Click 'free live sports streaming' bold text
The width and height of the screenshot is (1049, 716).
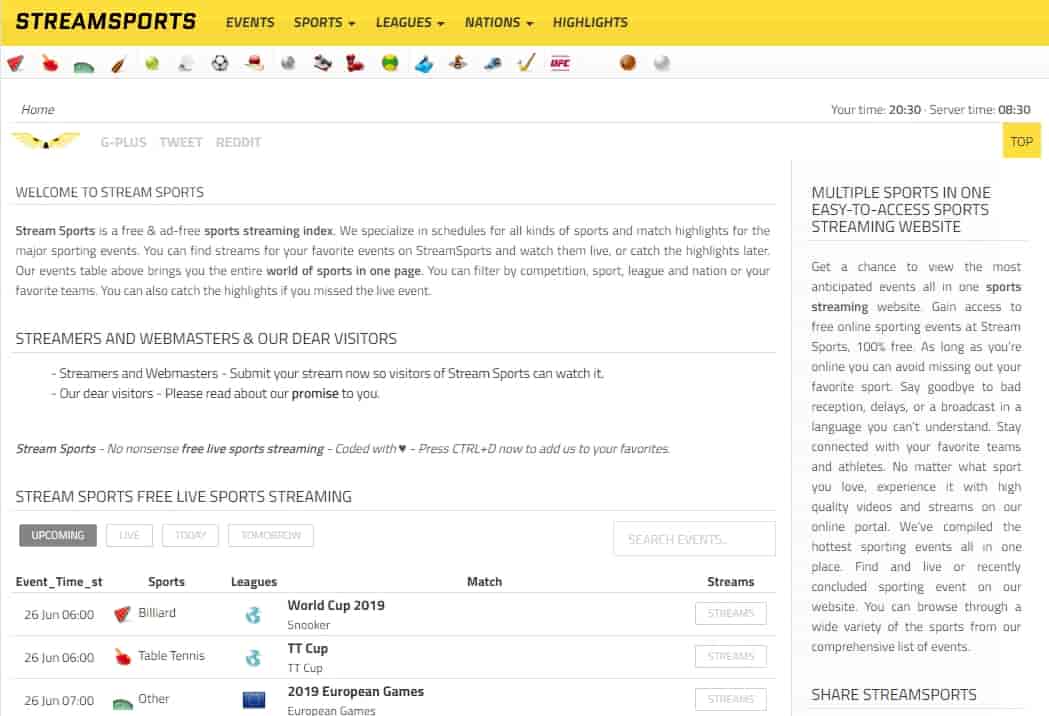pyautogui.click(x=253, y=448)
